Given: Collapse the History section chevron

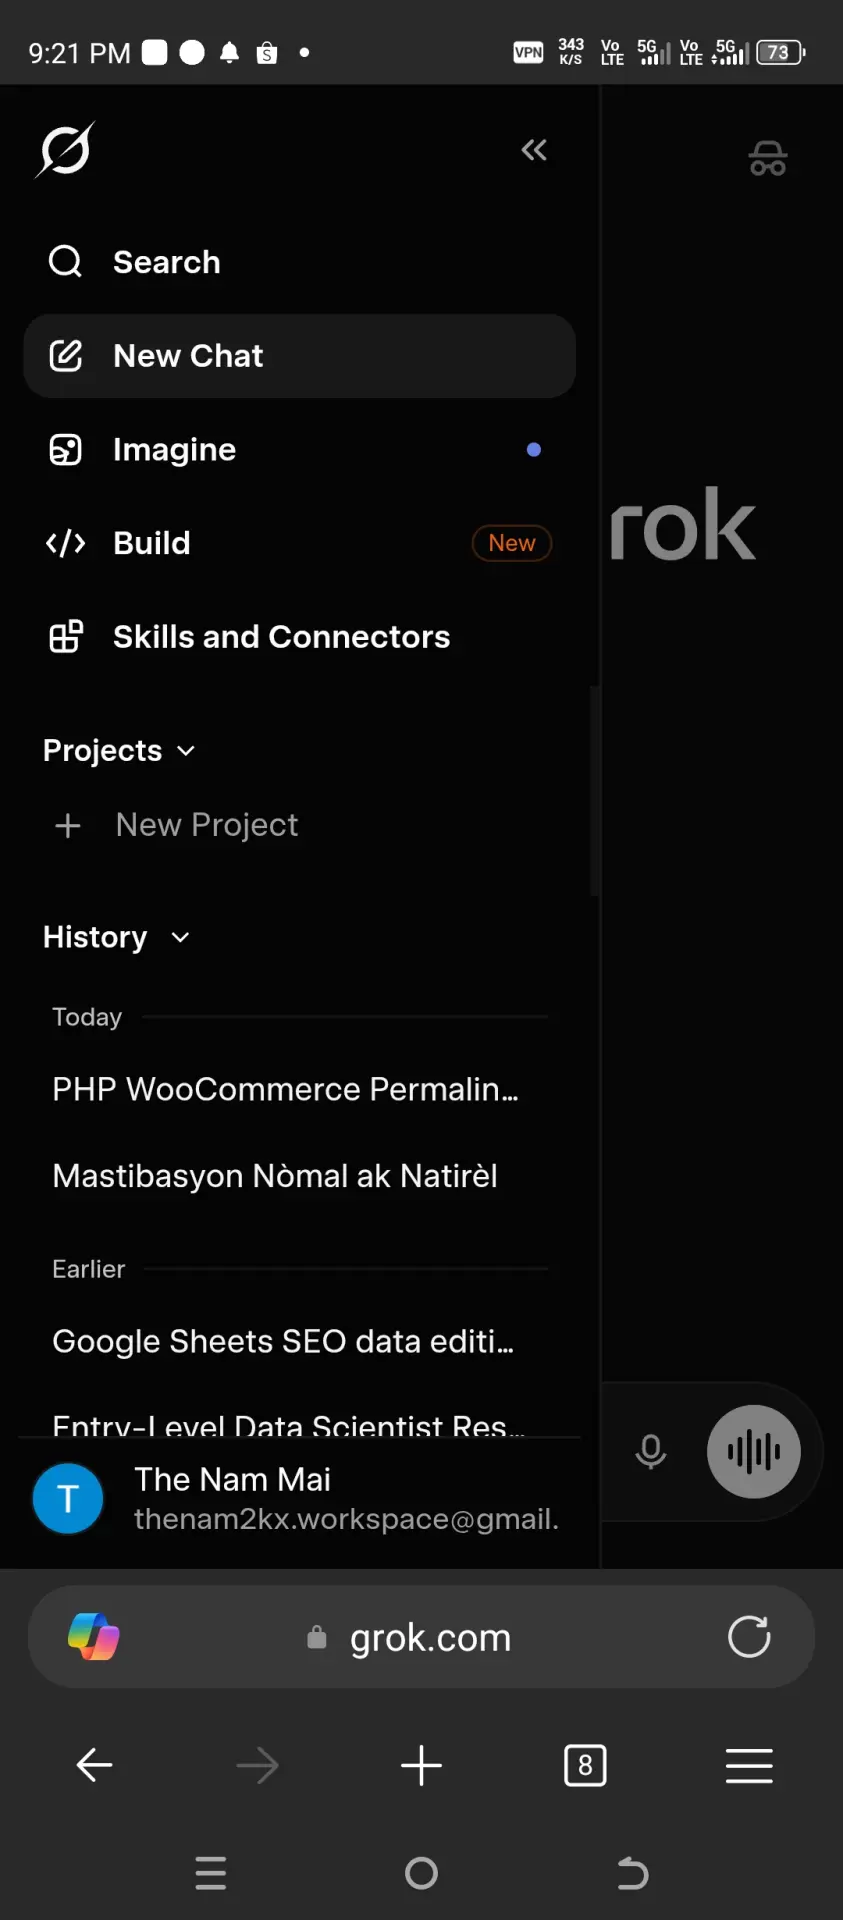Looking at the screenshot, I should 180,938.
